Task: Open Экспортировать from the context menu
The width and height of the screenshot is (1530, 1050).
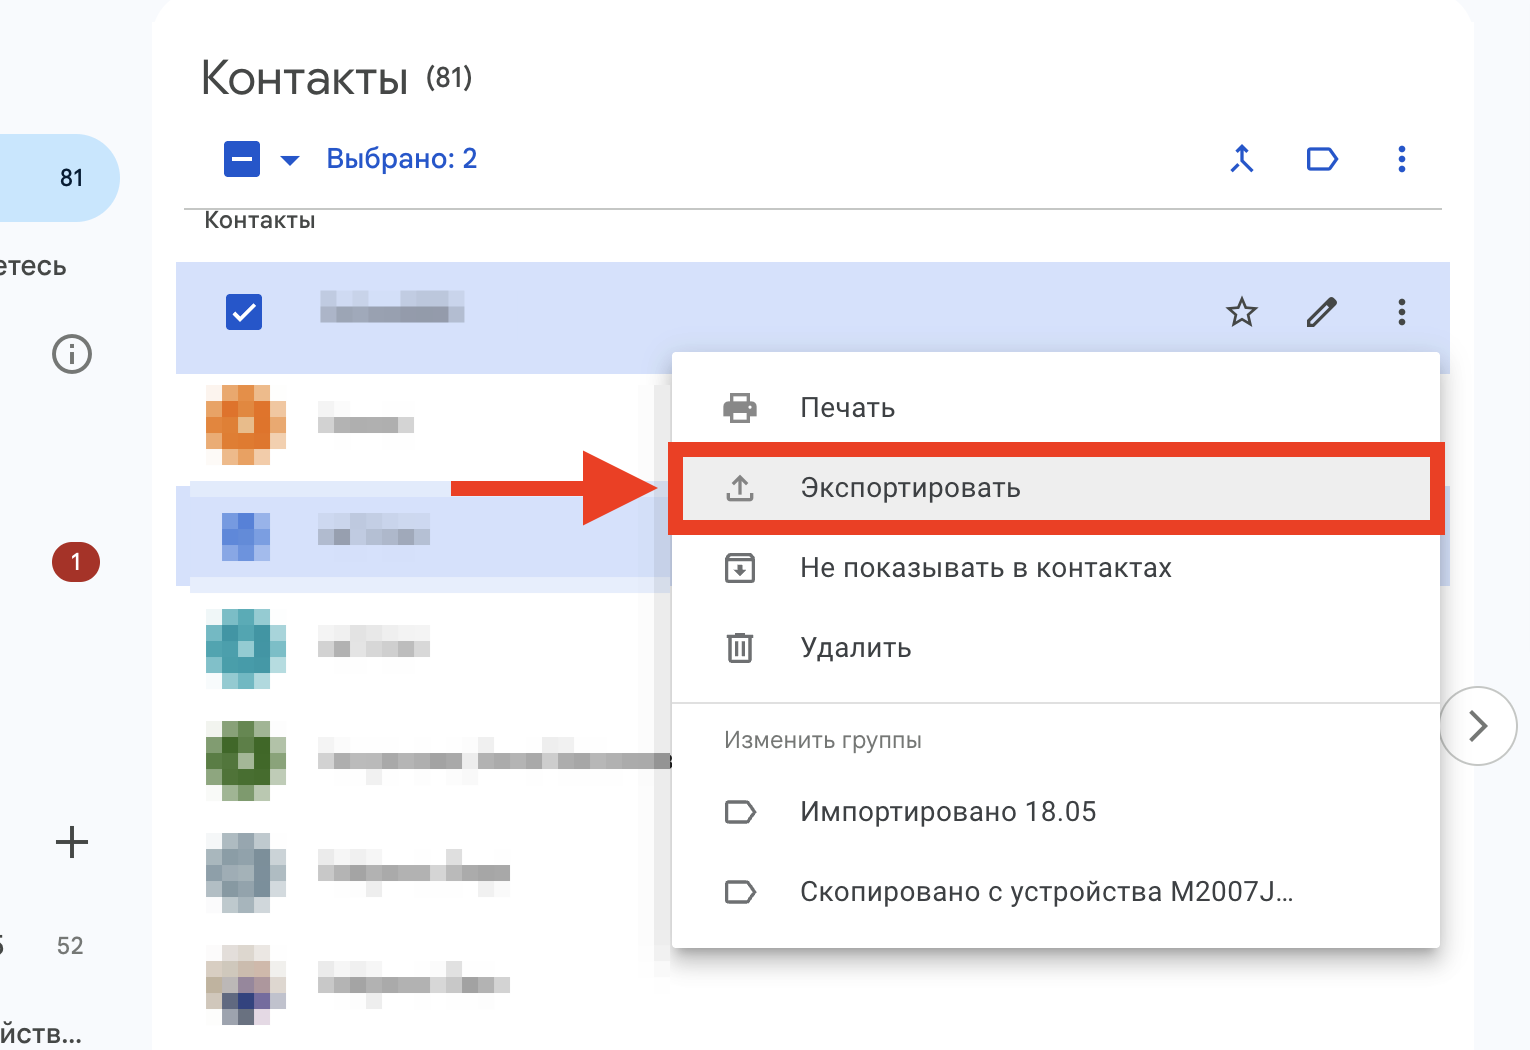Action: [909, 488]
